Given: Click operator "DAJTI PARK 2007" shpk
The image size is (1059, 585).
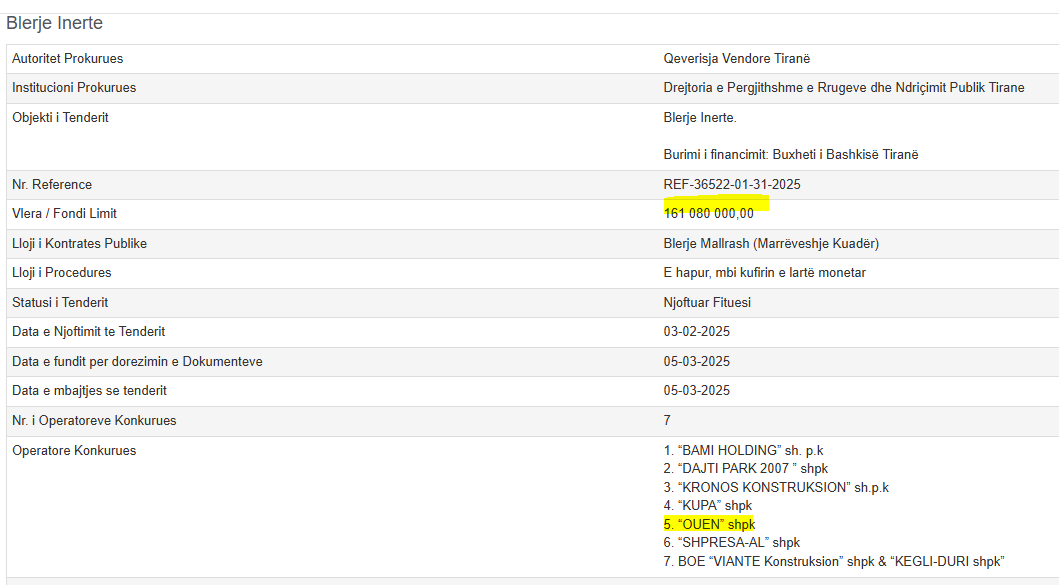Looking at the screenshot, I should click(745, 468).
